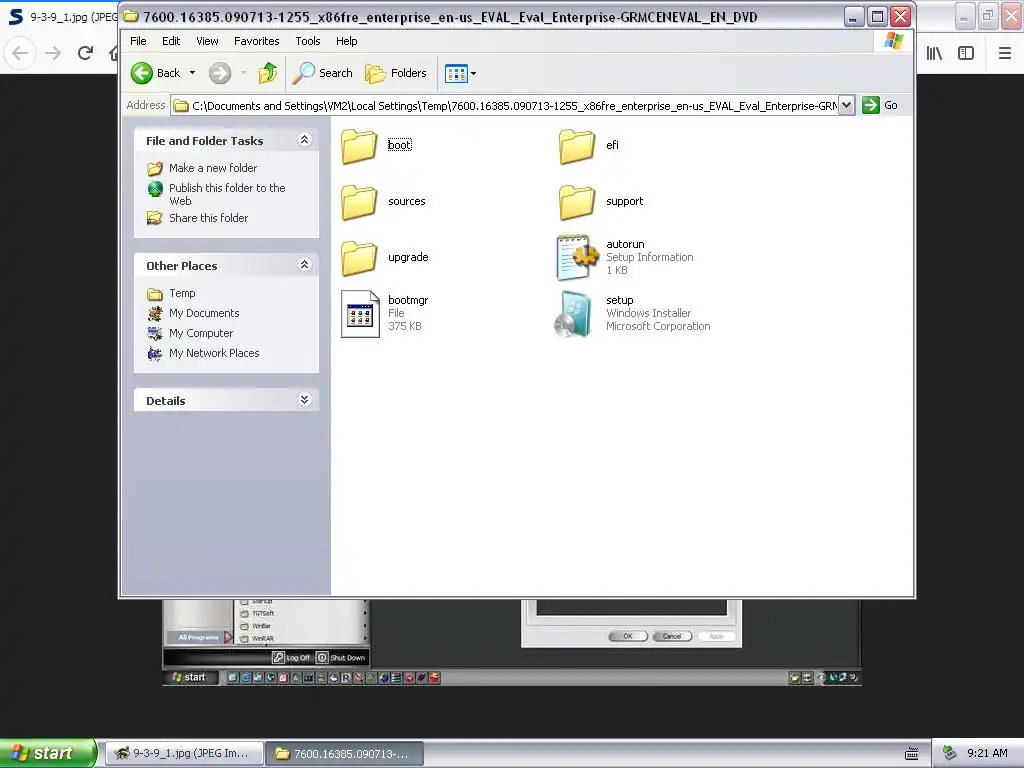Screen dimensions: 1024x768
Task: Open the File menu
Action: (138, 41)
